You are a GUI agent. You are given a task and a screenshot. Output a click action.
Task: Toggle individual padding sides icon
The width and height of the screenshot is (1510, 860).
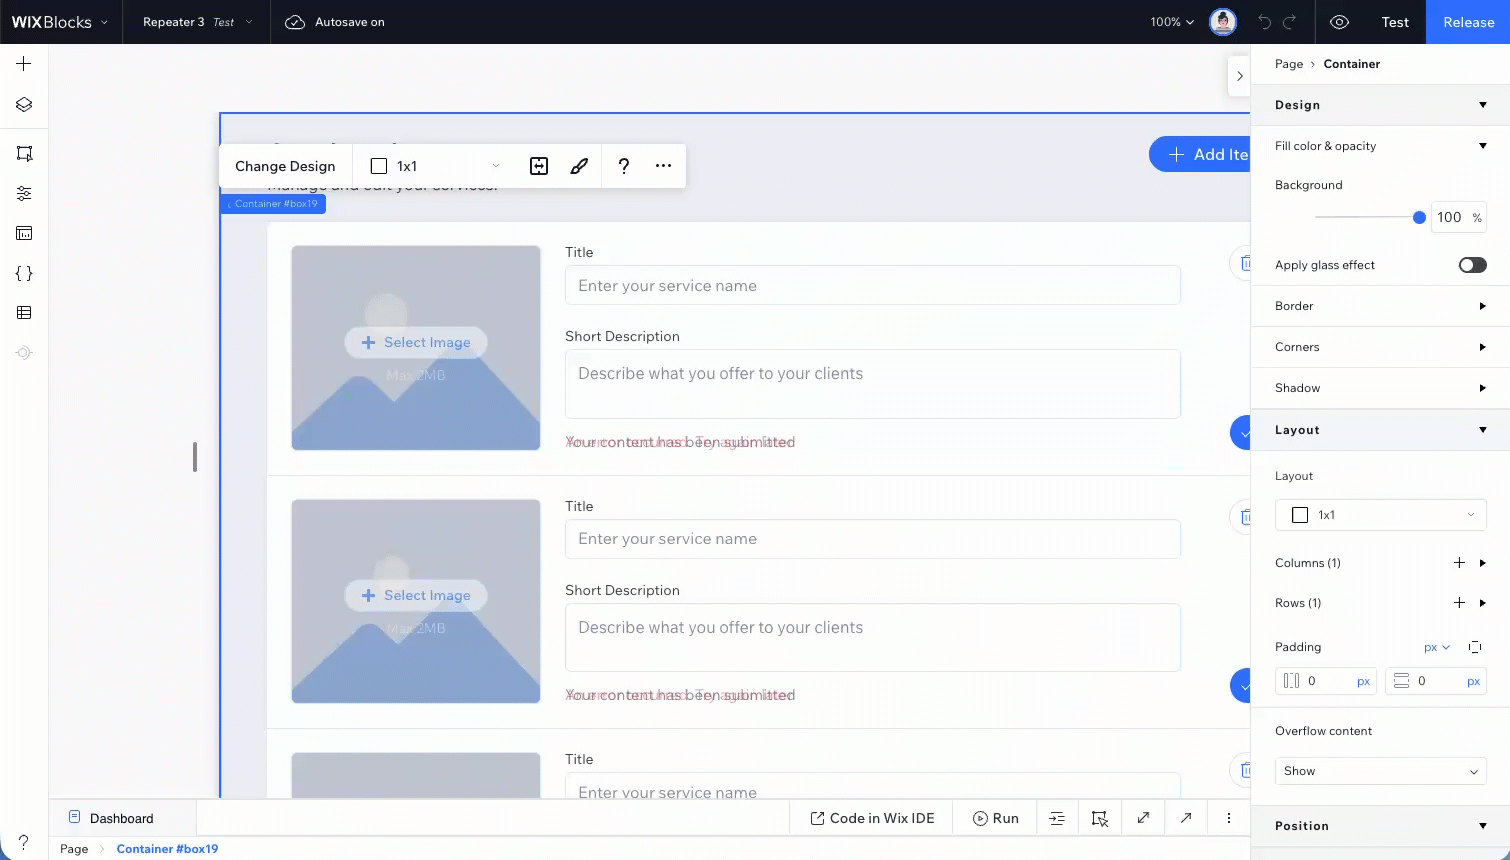point(1475,647)
